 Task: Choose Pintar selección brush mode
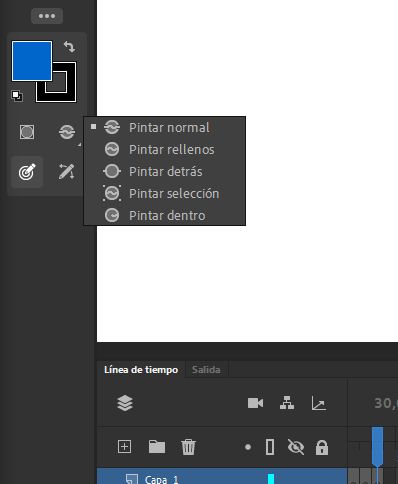pos(164,194)
